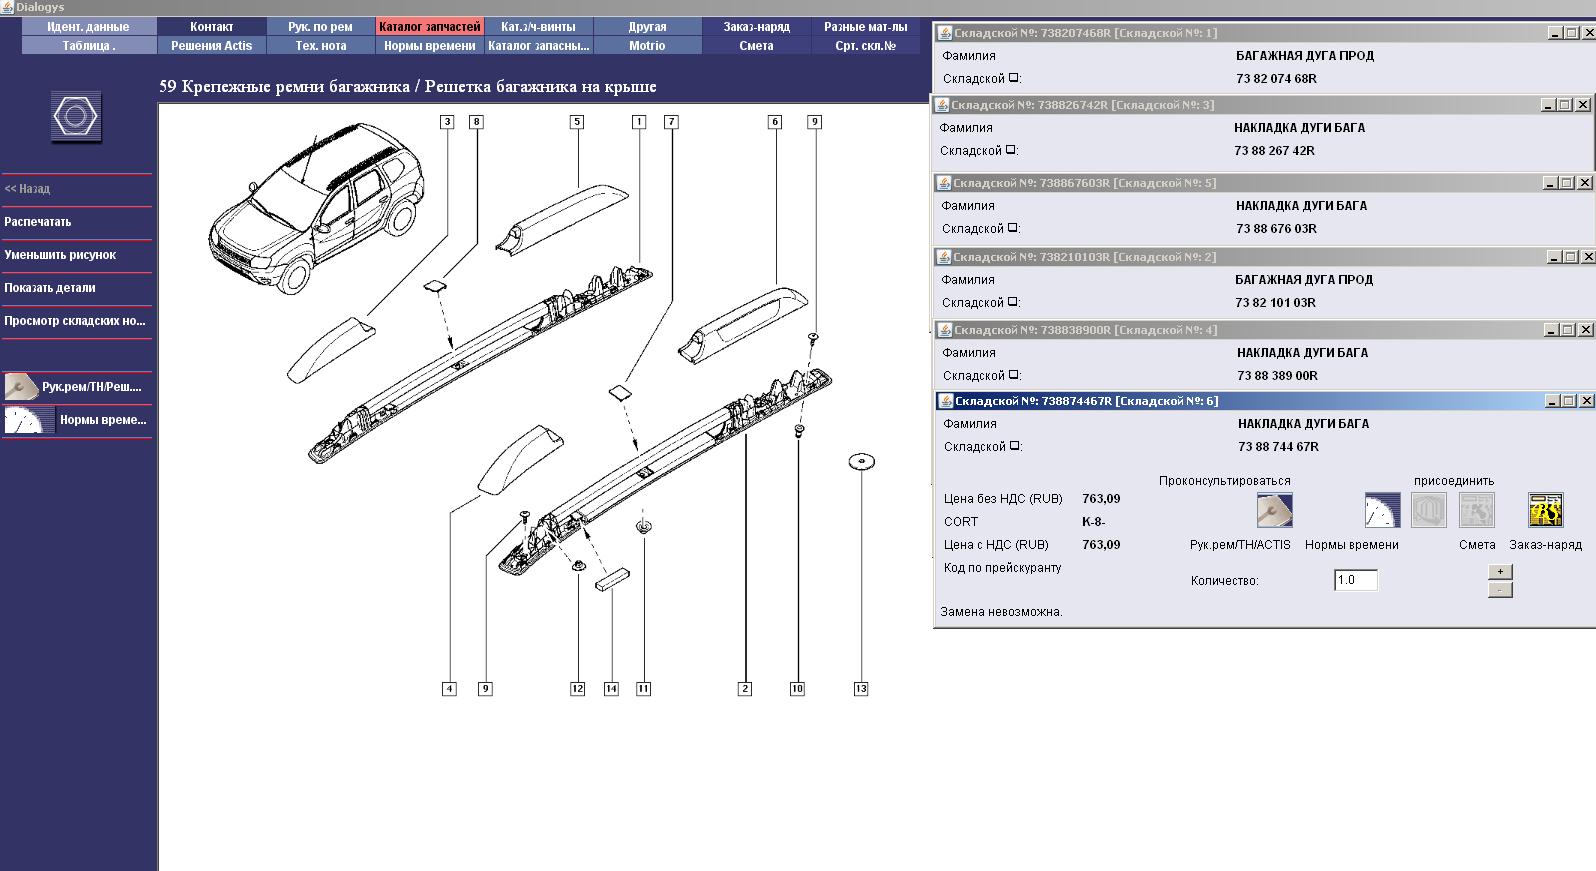The image size is (1596, 871).
Task: Open the Каталог запчастей tab
Action: pos(430,27)
